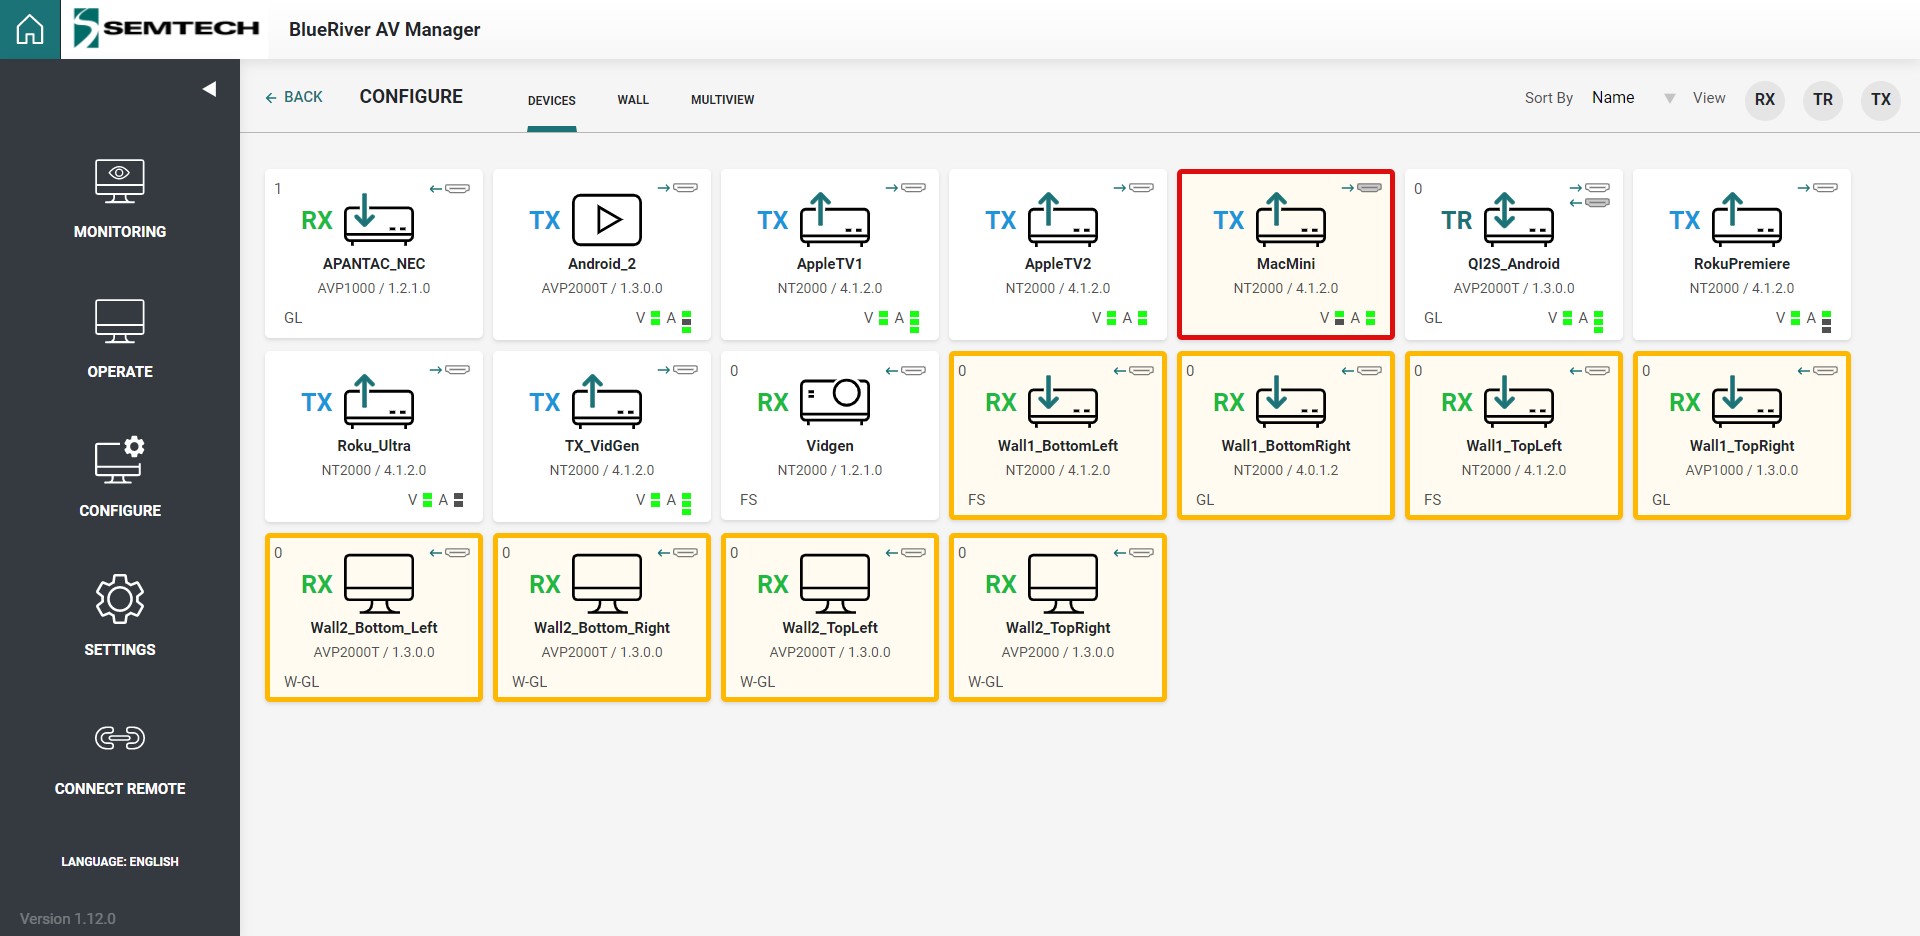
Task: Select the Connect Remote chain icon
Action: click(x=120, y=738)
